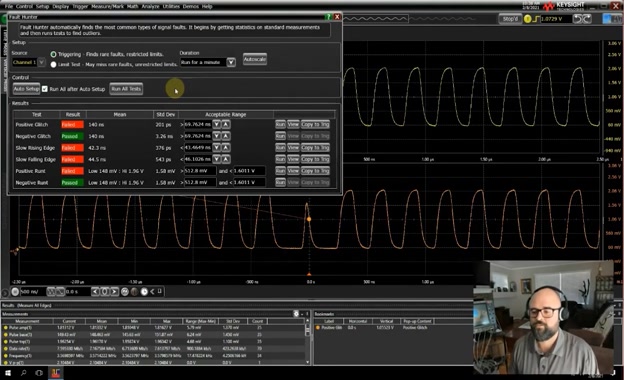Click the green Passed result for Negative Glitch
The height and width of the screenshot is (380, 624).
click(x=72, y=136)
